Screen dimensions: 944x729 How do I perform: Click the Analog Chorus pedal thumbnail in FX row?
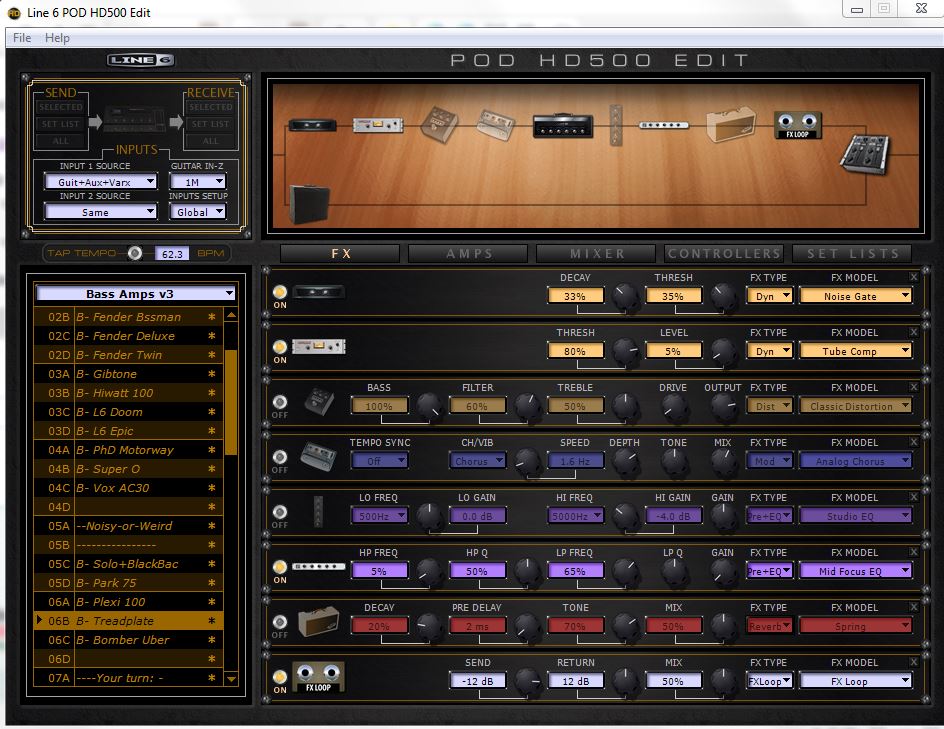318,456
